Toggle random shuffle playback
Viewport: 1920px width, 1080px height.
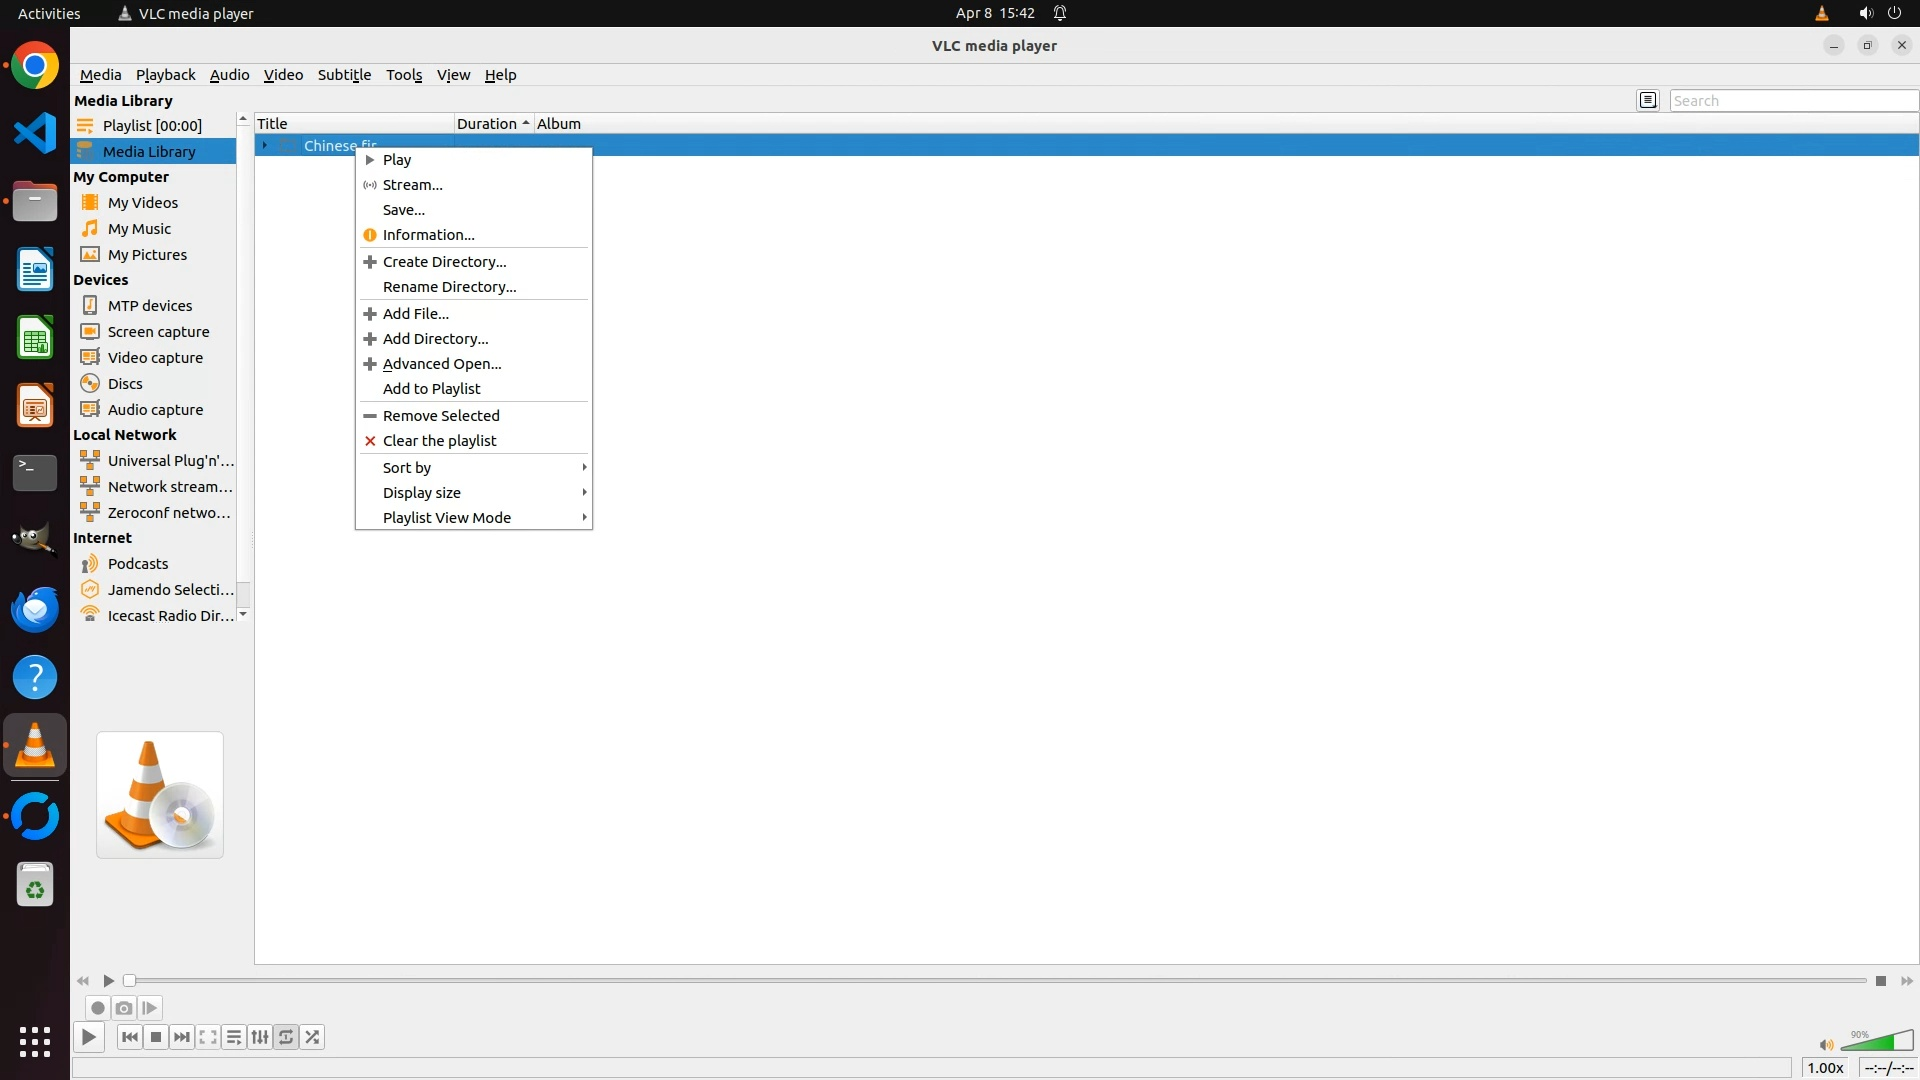pyautogui.click(x=313, y=1037)
